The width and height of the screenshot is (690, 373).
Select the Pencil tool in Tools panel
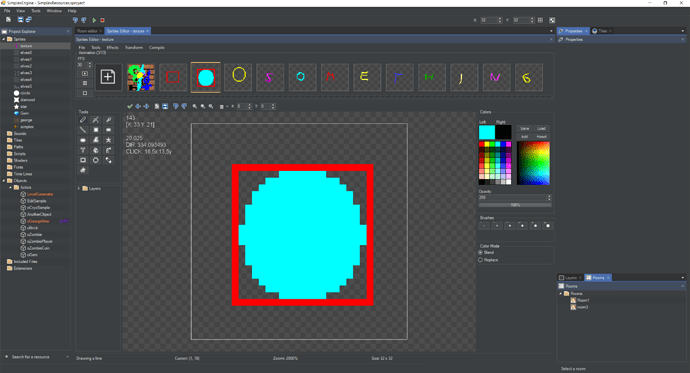tap(83, 120)
